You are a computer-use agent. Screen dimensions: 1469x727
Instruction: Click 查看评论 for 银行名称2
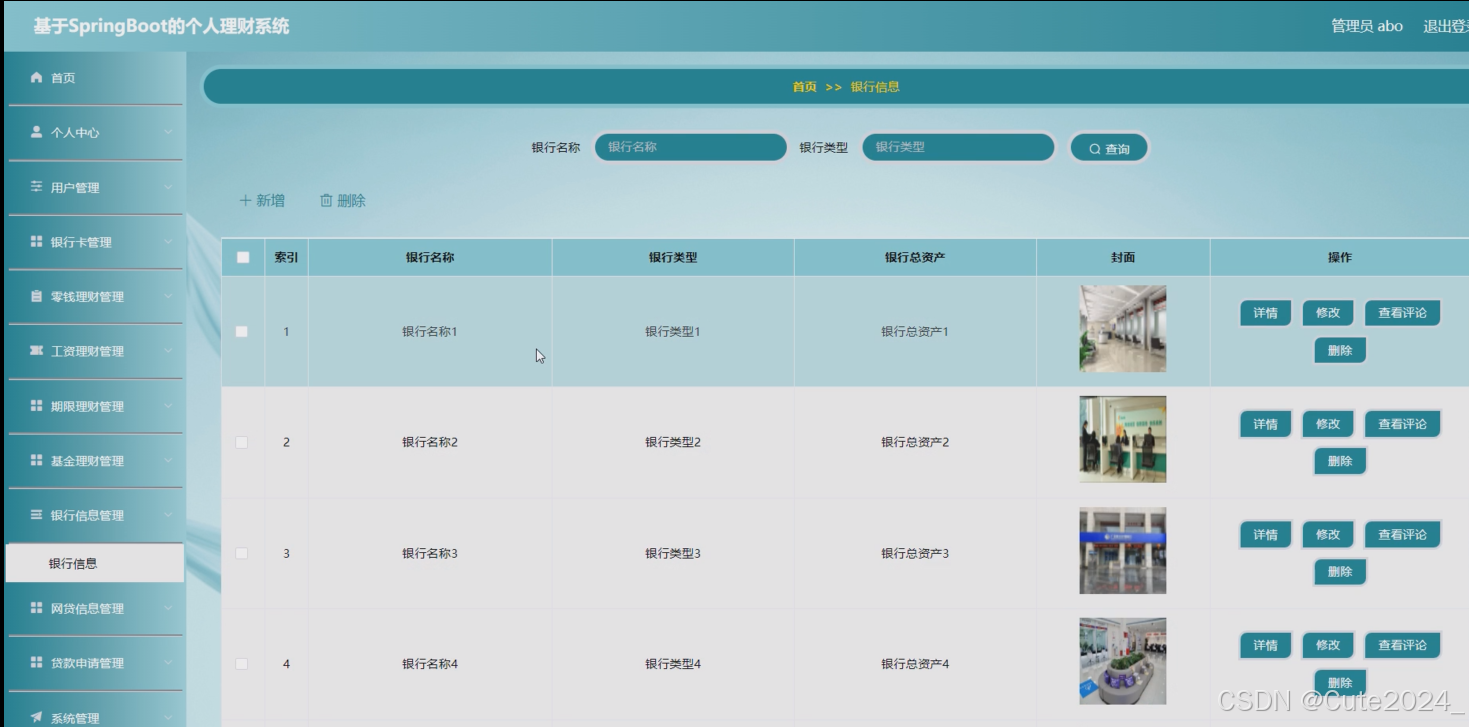coord(1402,424)
